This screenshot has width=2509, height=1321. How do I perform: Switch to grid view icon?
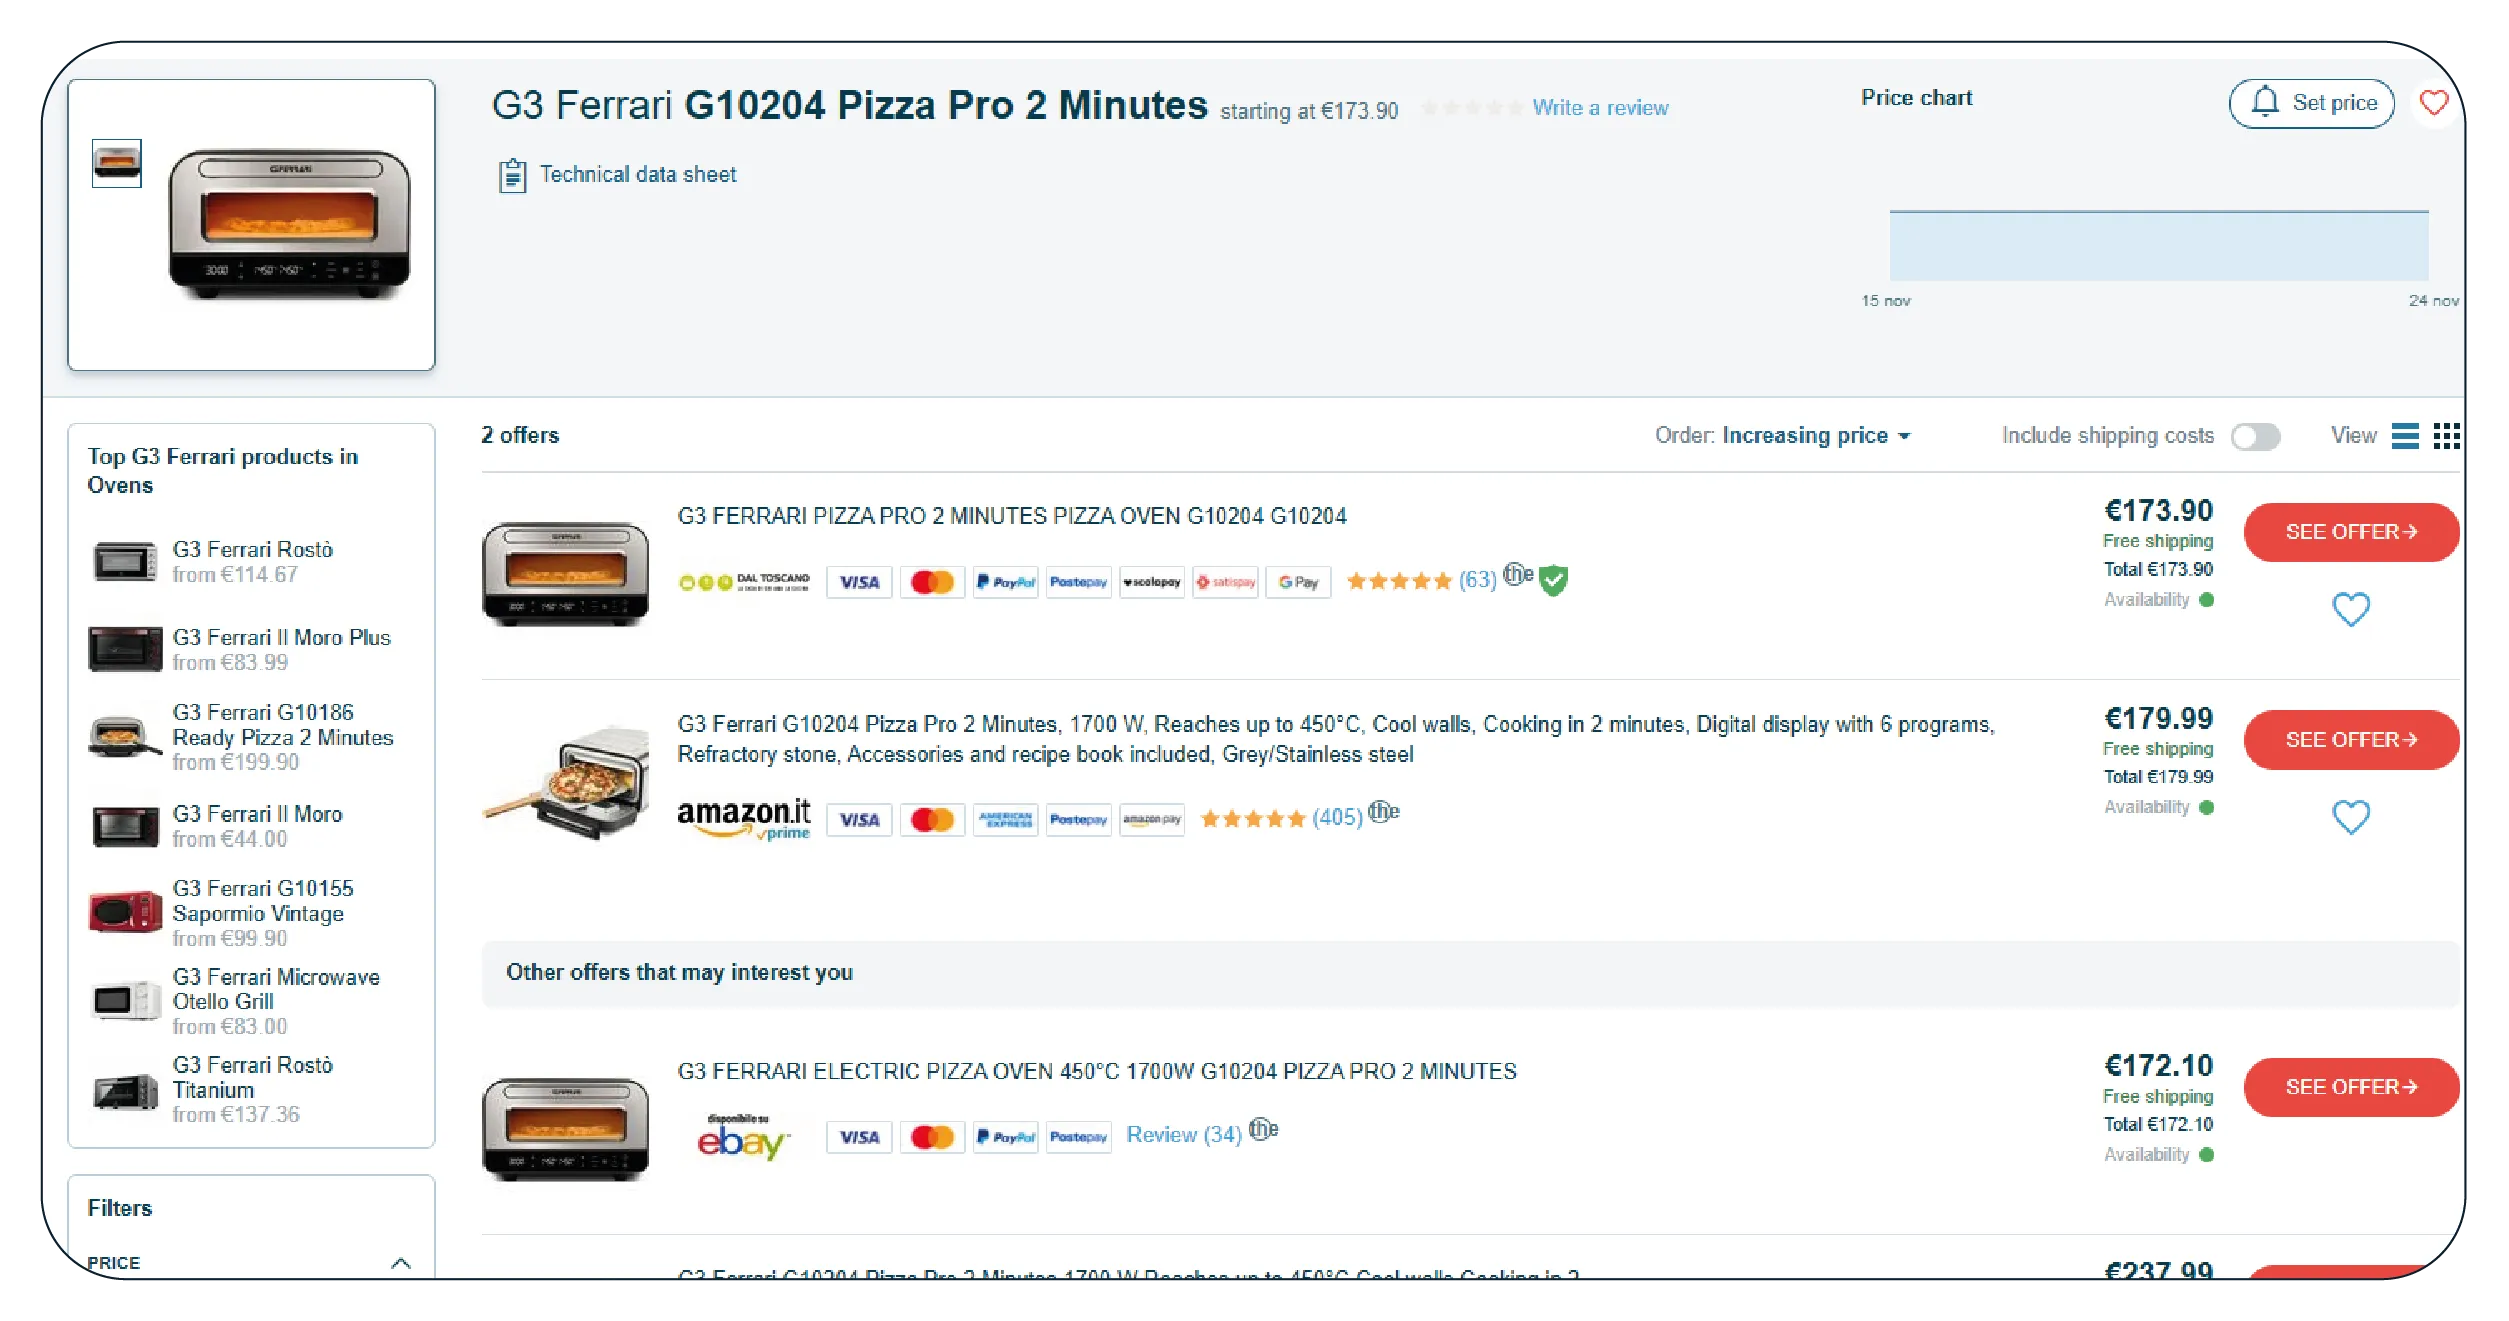tap(2446, 436)
